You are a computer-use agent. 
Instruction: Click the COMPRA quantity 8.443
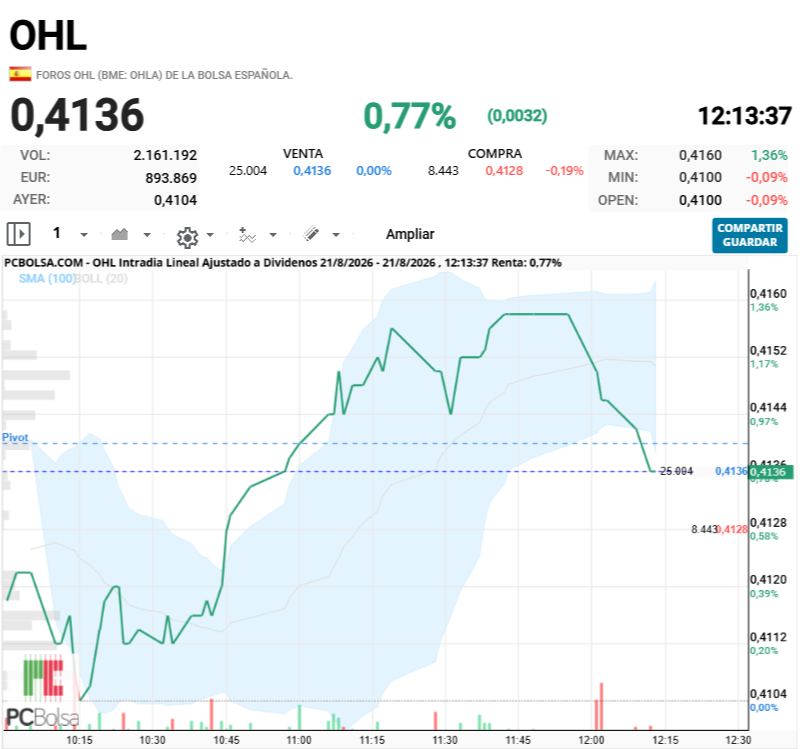(x=443, y=171)
